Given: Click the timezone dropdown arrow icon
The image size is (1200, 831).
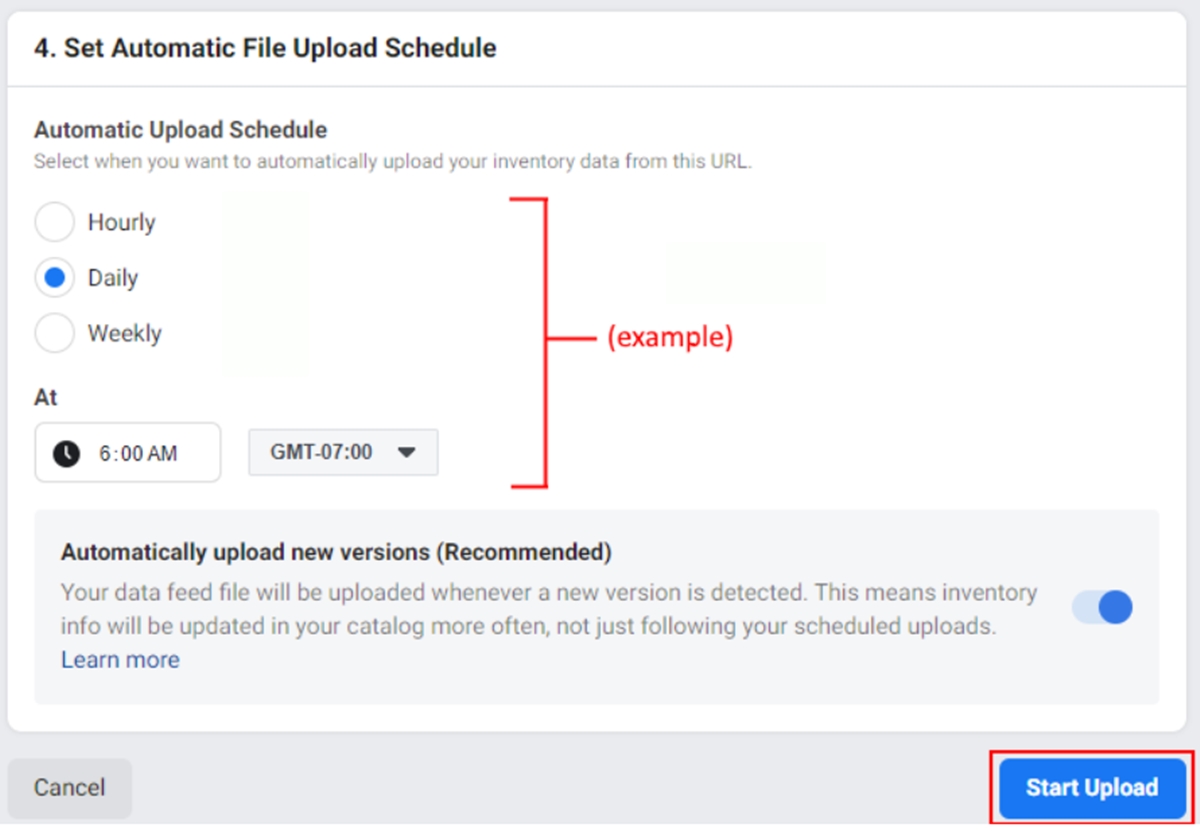Looking at the screenshot, I should (x=406, y=452).
